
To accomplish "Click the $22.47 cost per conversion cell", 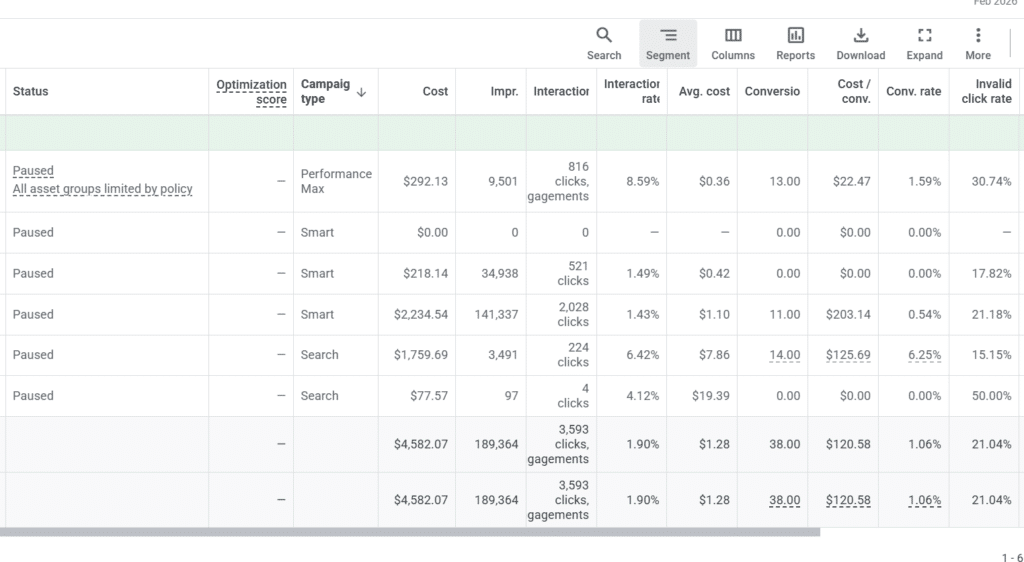I will [x=851, y=181].
